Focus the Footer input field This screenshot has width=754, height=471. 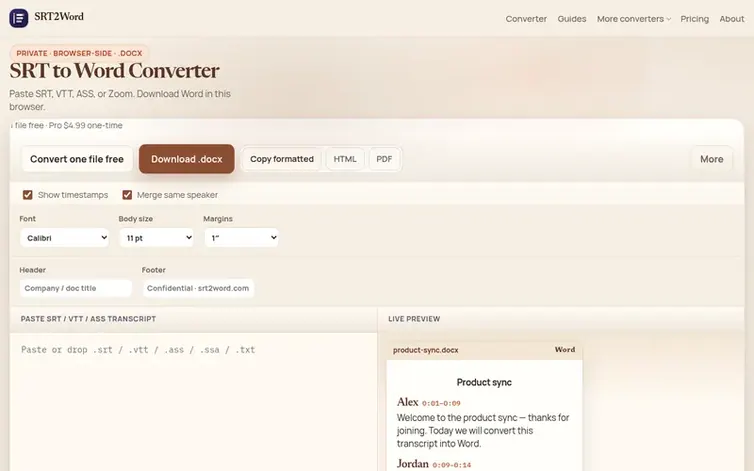click(198, 288)
